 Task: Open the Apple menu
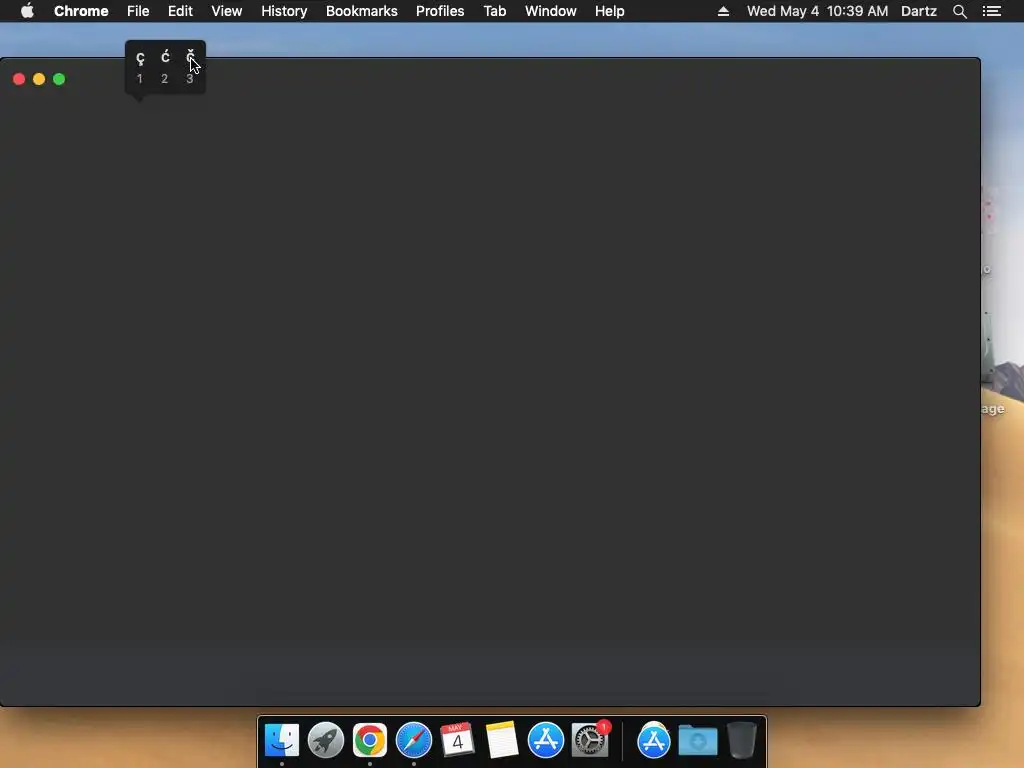click(27, 11)
